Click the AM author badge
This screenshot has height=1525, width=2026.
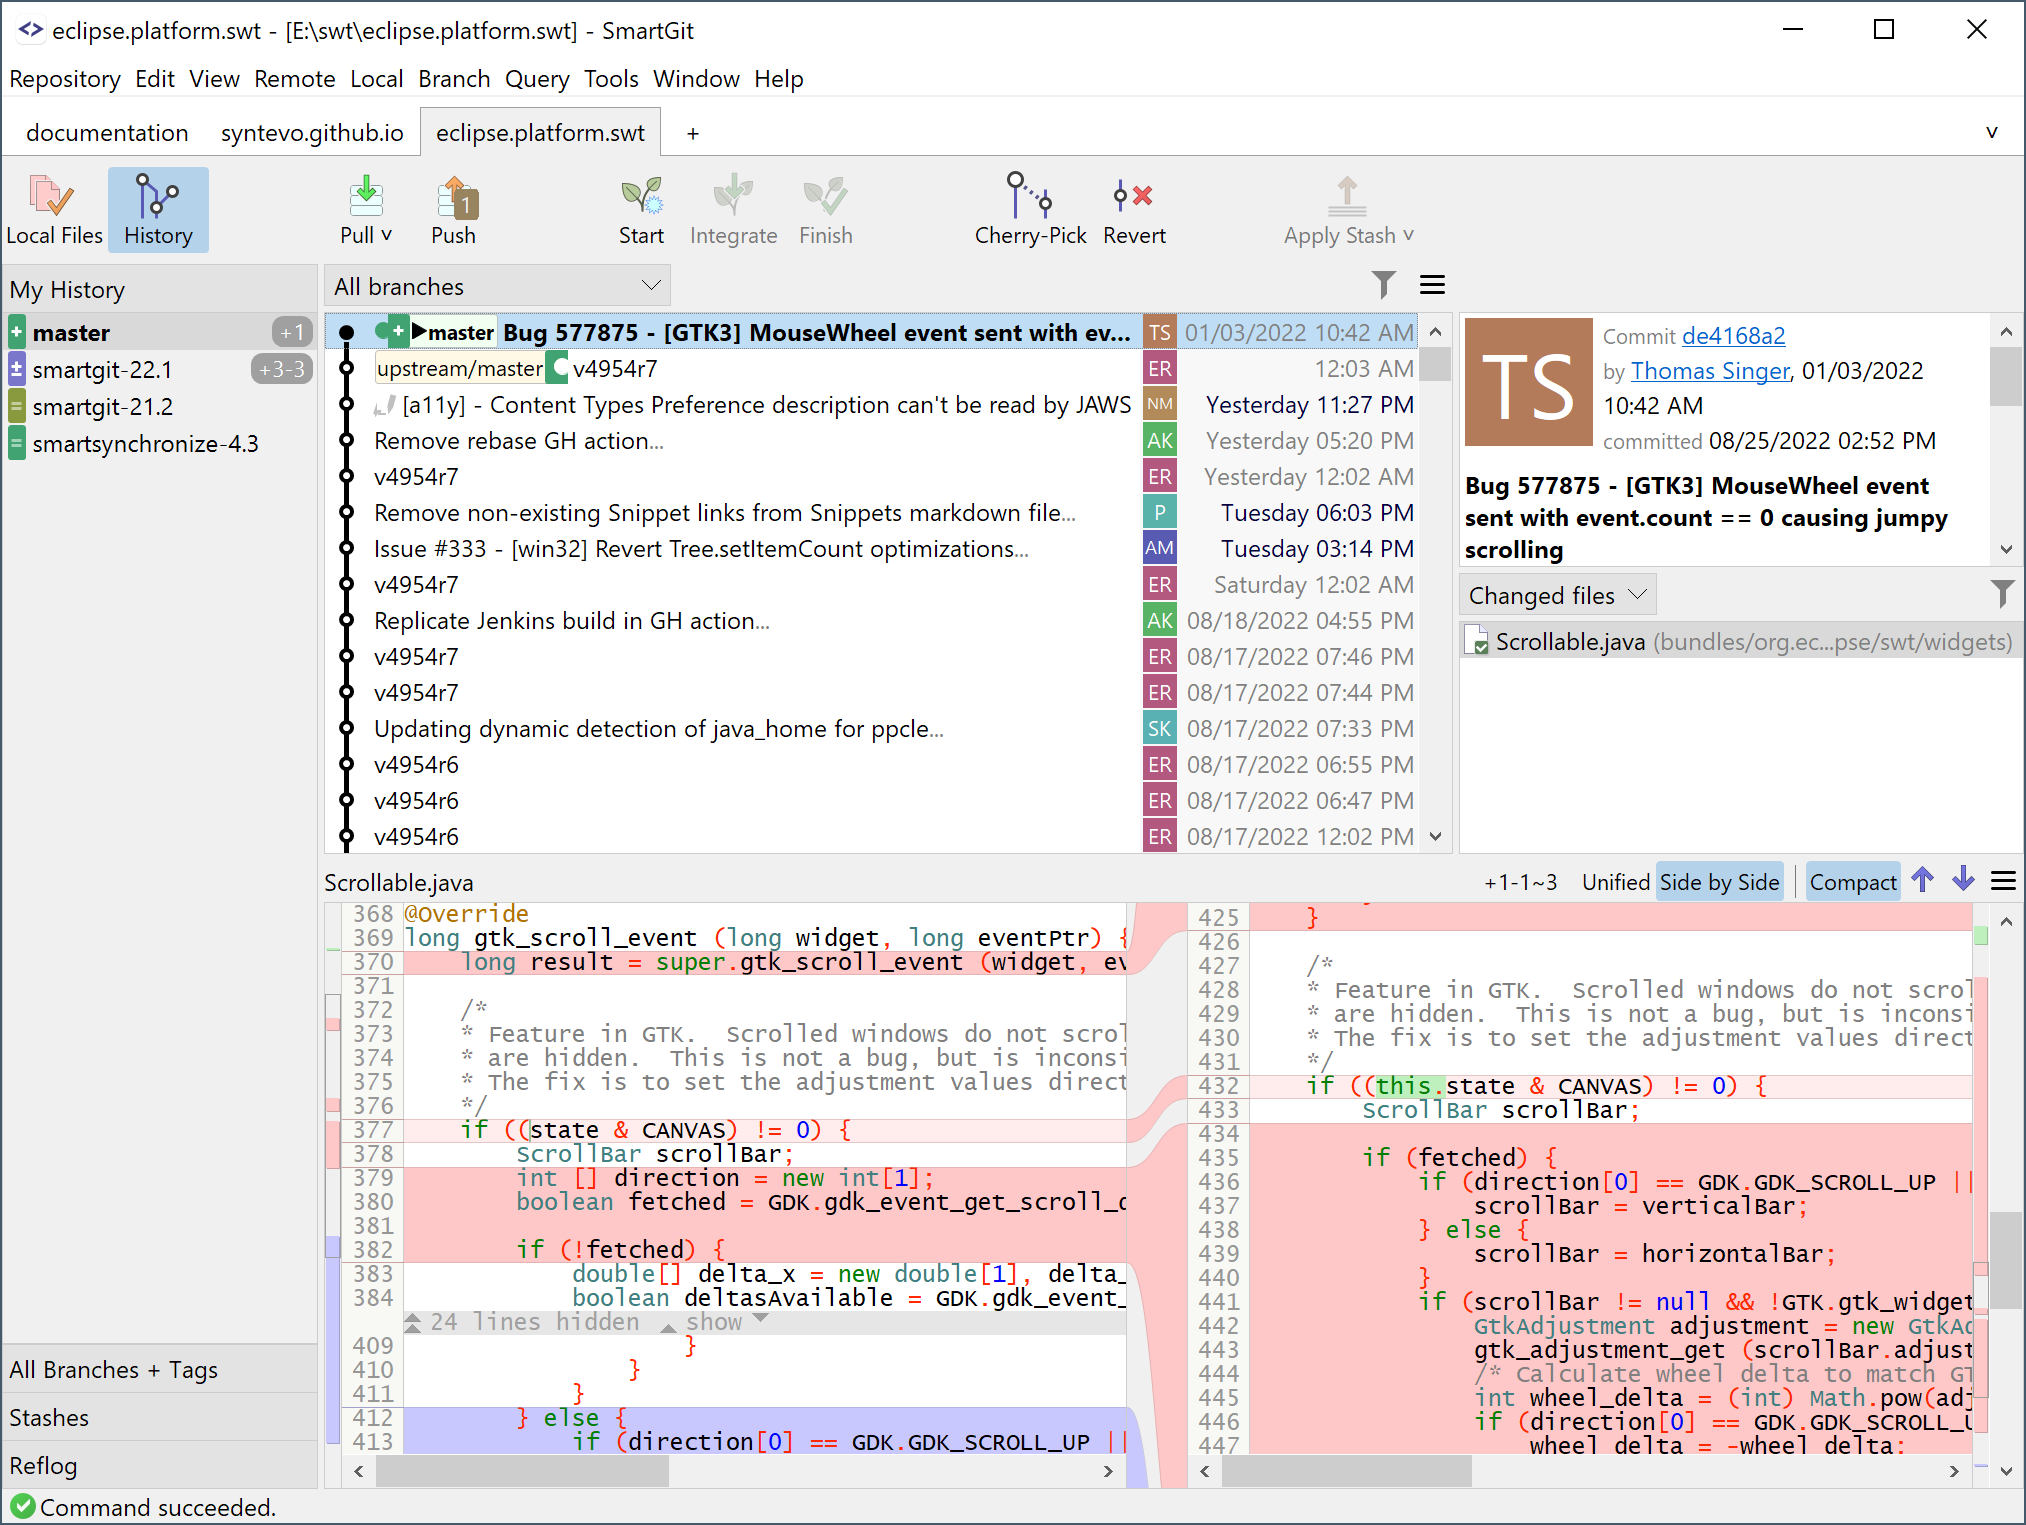point(1159,548)
